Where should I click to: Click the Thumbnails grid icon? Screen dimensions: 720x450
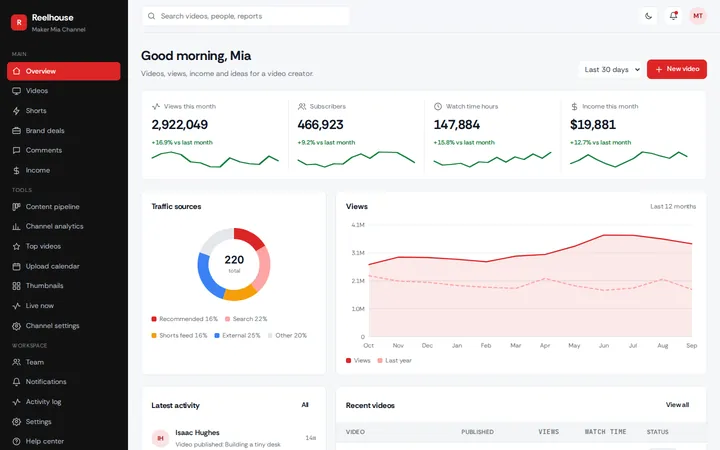point(17,286)
